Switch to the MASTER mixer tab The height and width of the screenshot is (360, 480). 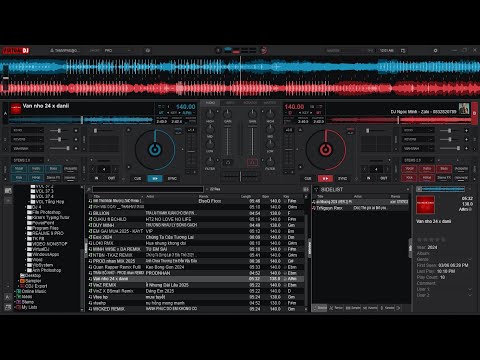[x=270, y=103]
